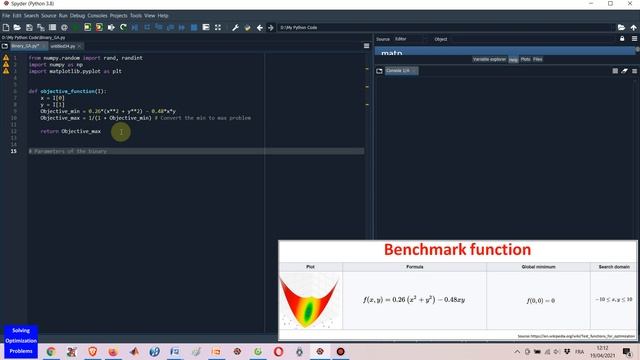Run file with green play button

(76, 27)
